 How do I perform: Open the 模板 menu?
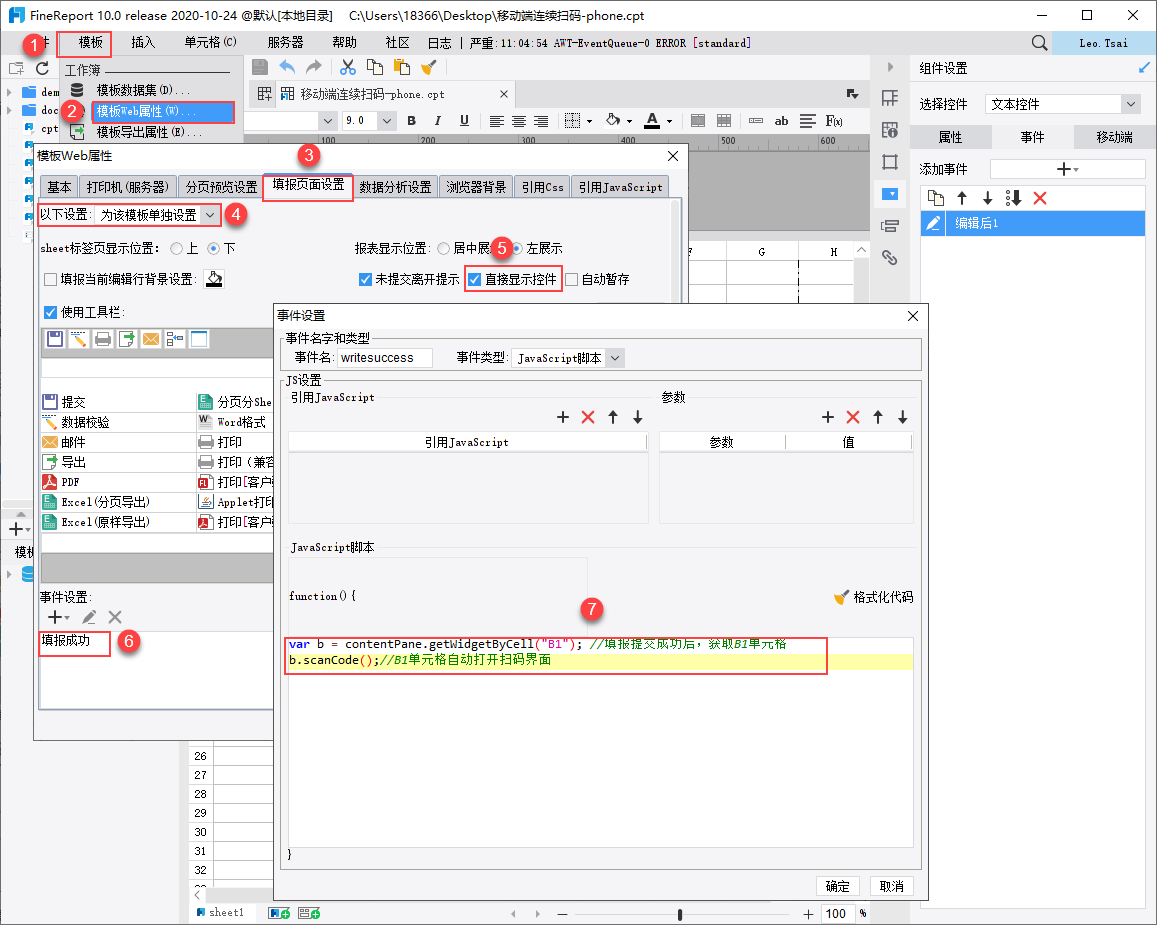(91, 43)
